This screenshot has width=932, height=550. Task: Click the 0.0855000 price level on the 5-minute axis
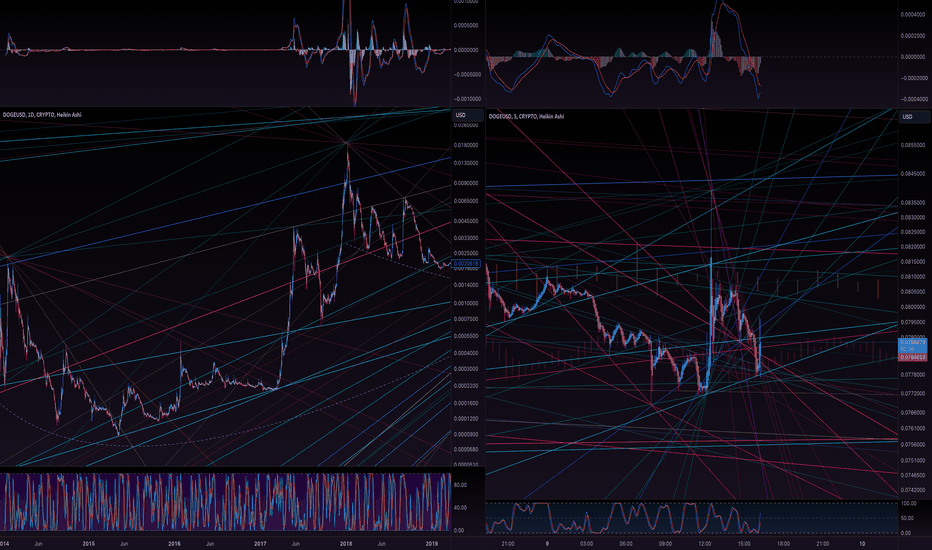pos(913,145)
